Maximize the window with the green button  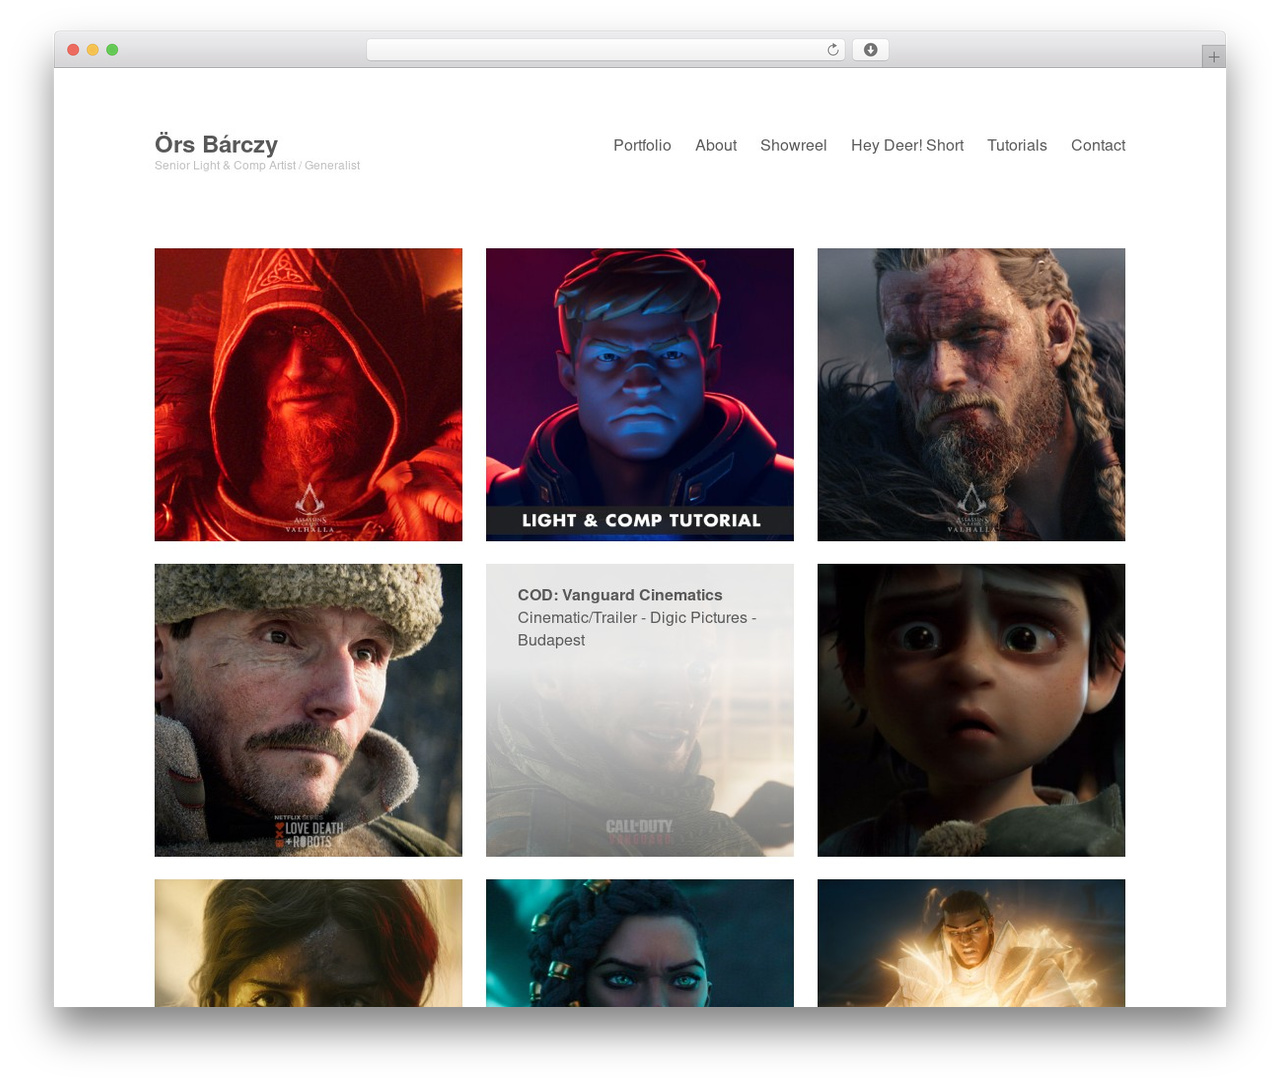pyautogui.click(x=112, y=50)
